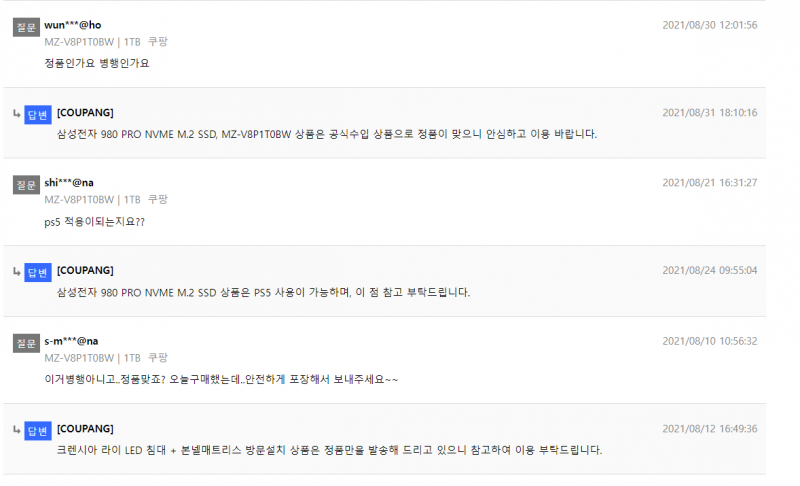Viewport: 800px width, 486px height.
Task: Select the username shi***@na
Action: (69, 183)
